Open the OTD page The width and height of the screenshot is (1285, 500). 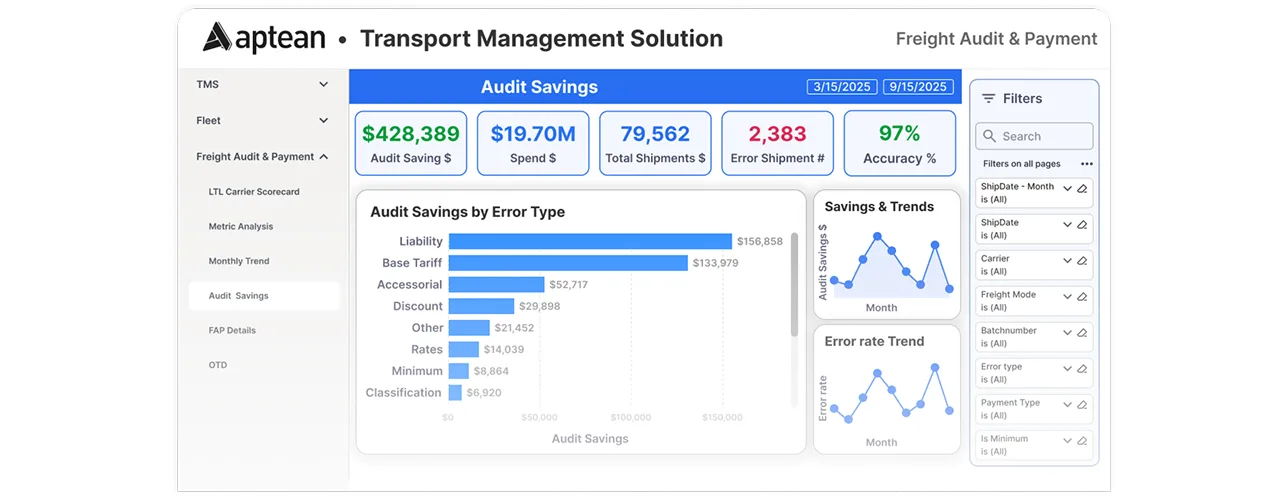tap(218, 365)
